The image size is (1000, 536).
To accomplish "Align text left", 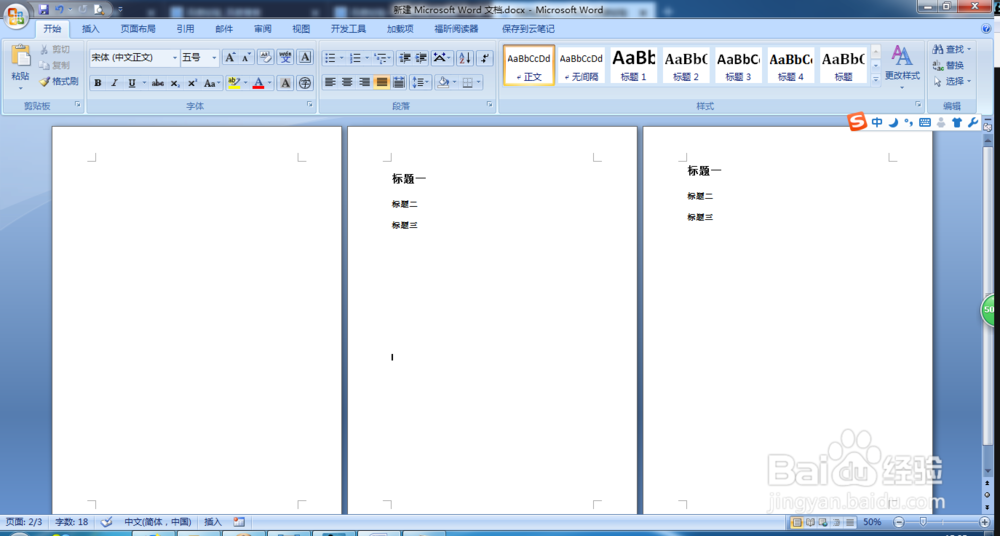I will pyautogui.click(x=330, y=82).
